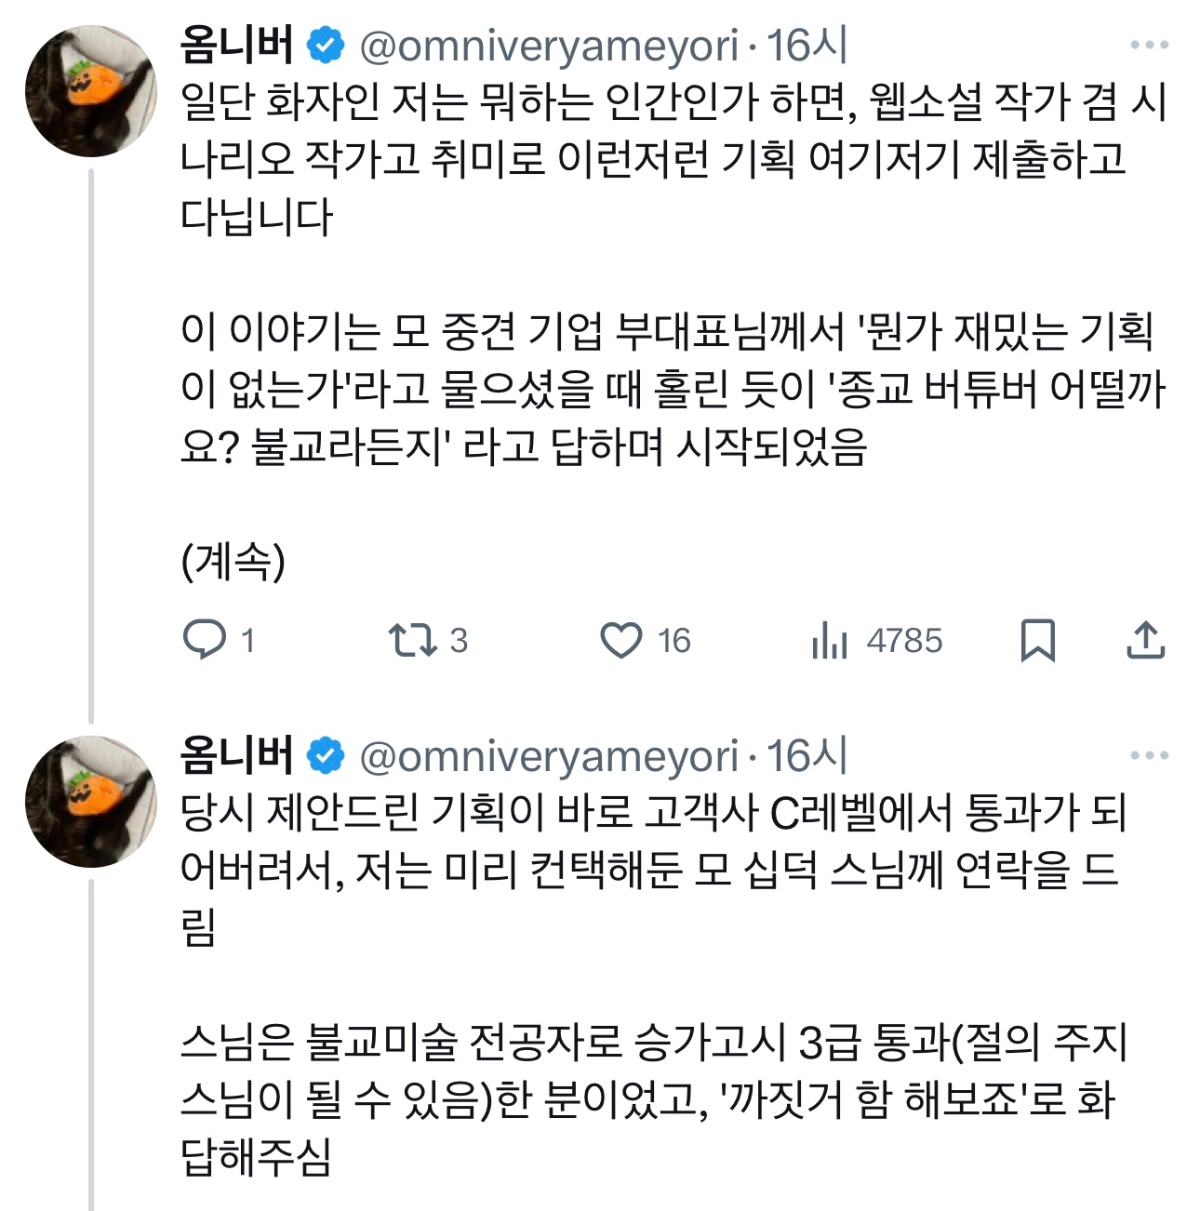Click the verified badge on the first tweet
This screenshot has width=1200, height=1211.
(x=326, y=46)
